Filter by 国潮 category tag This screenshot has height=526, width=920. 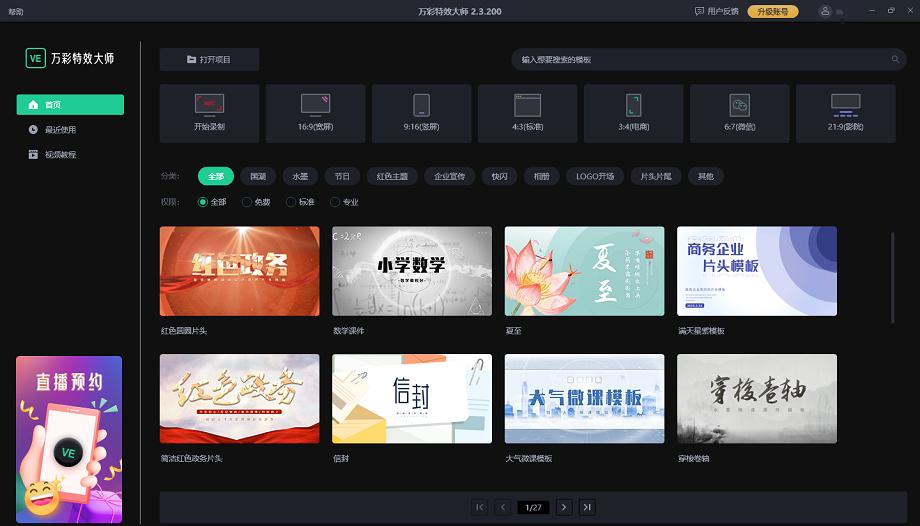[x=258, y=176]
